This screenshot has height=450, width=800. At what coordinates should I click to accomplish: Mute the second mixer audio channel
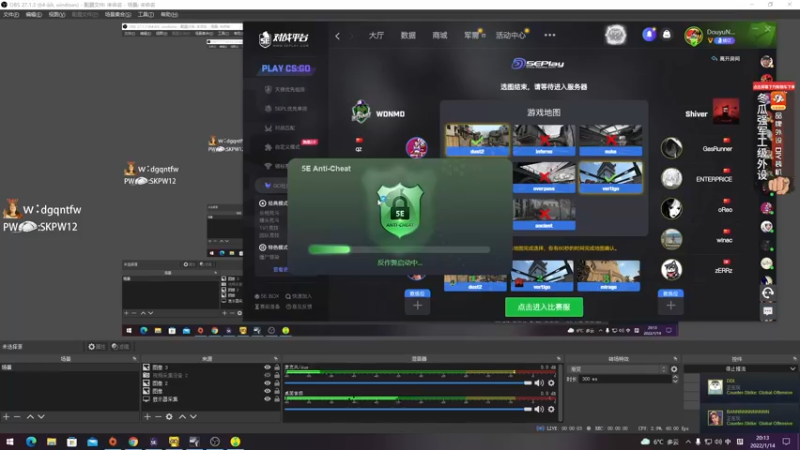pos(539,409)
